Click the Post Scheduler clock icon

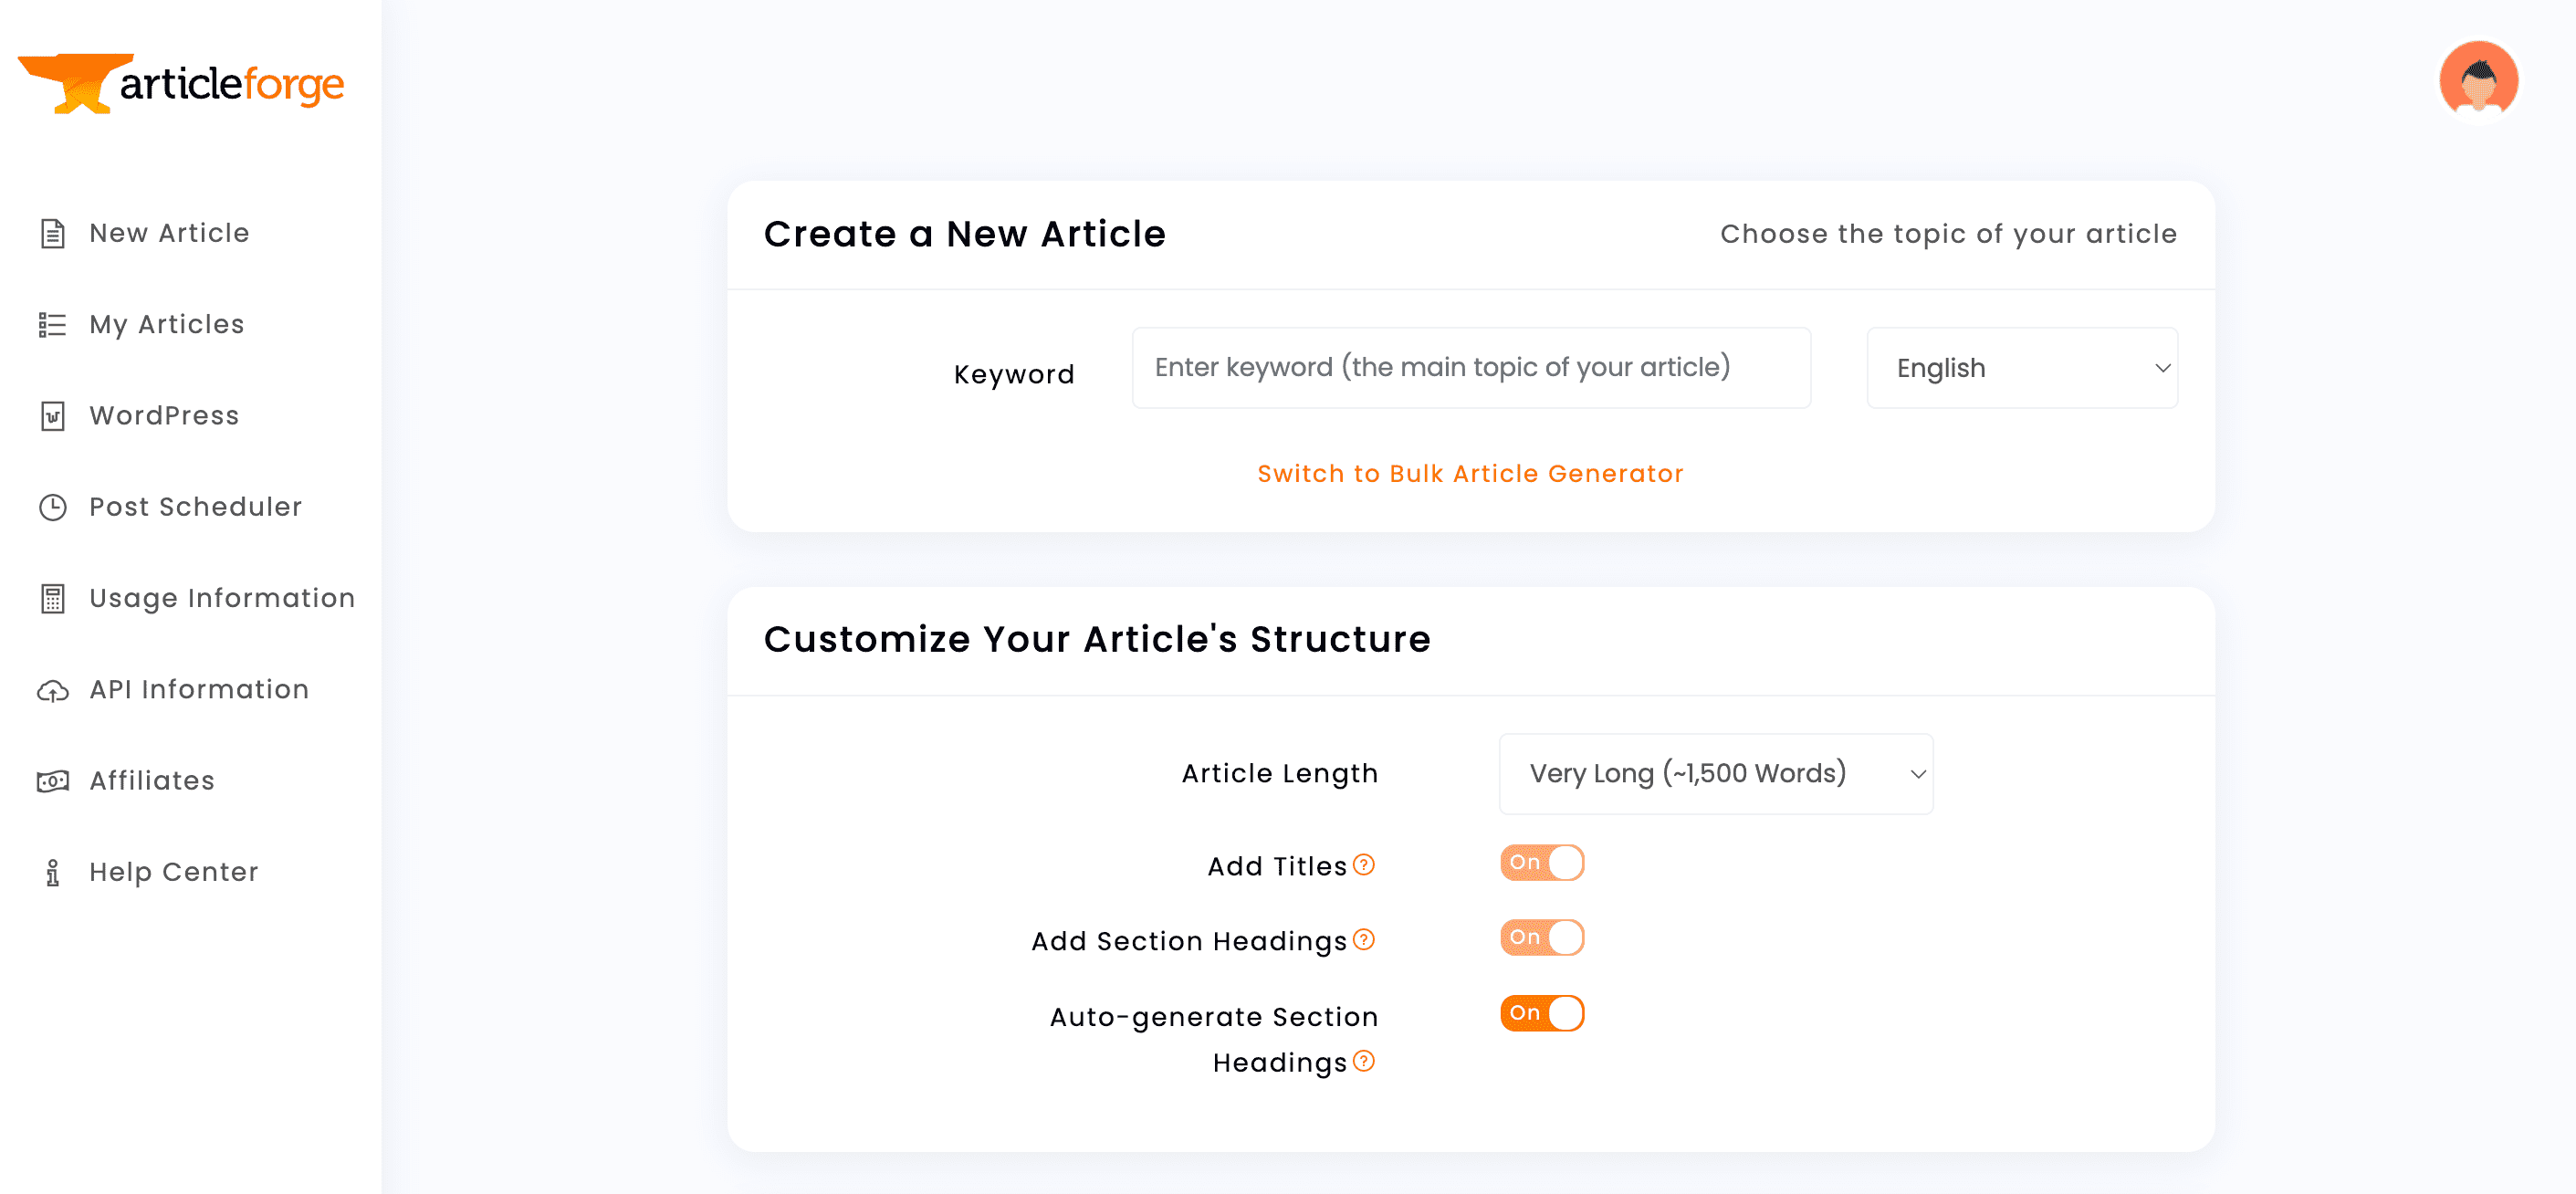(x=52, y=507)
